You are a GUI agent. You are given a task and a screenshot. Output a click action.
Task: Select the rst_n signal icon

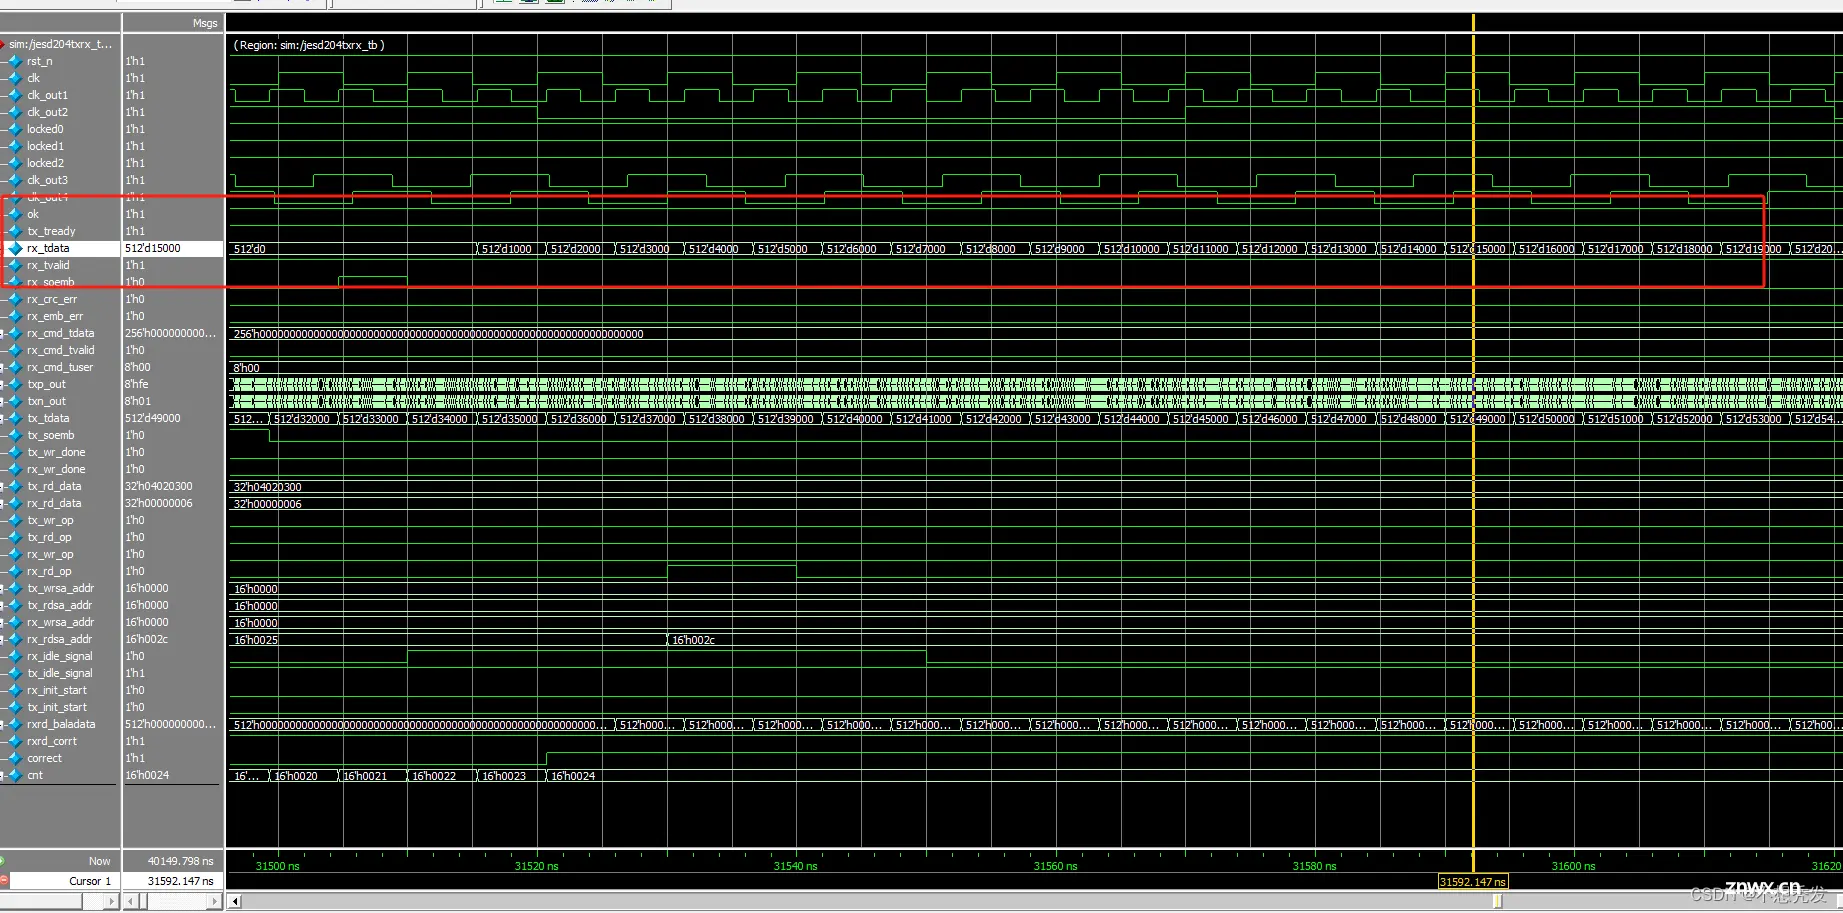pyautogui.click(x=15, y=61)
